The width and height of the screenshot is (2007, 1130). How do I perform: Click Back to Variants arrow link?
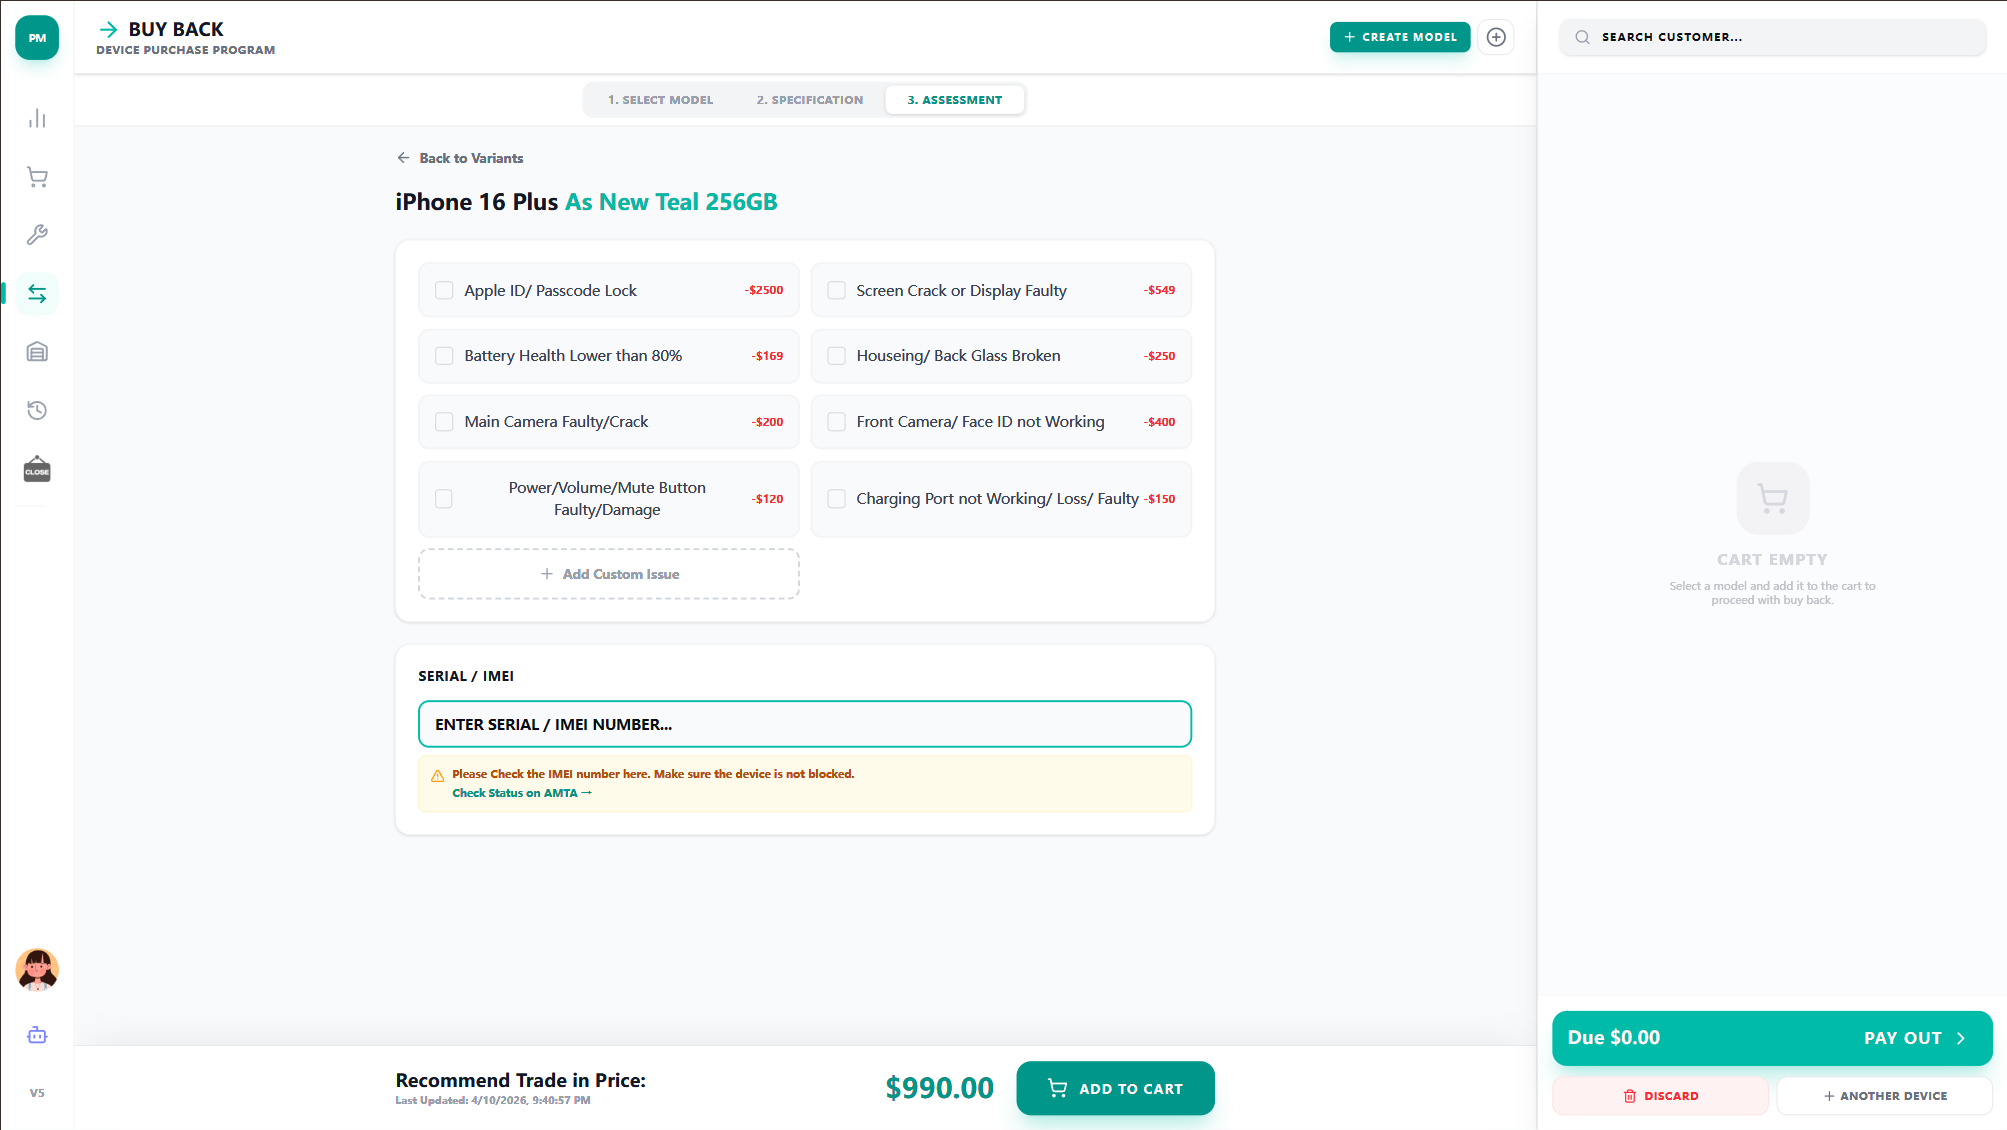[460, 158]
